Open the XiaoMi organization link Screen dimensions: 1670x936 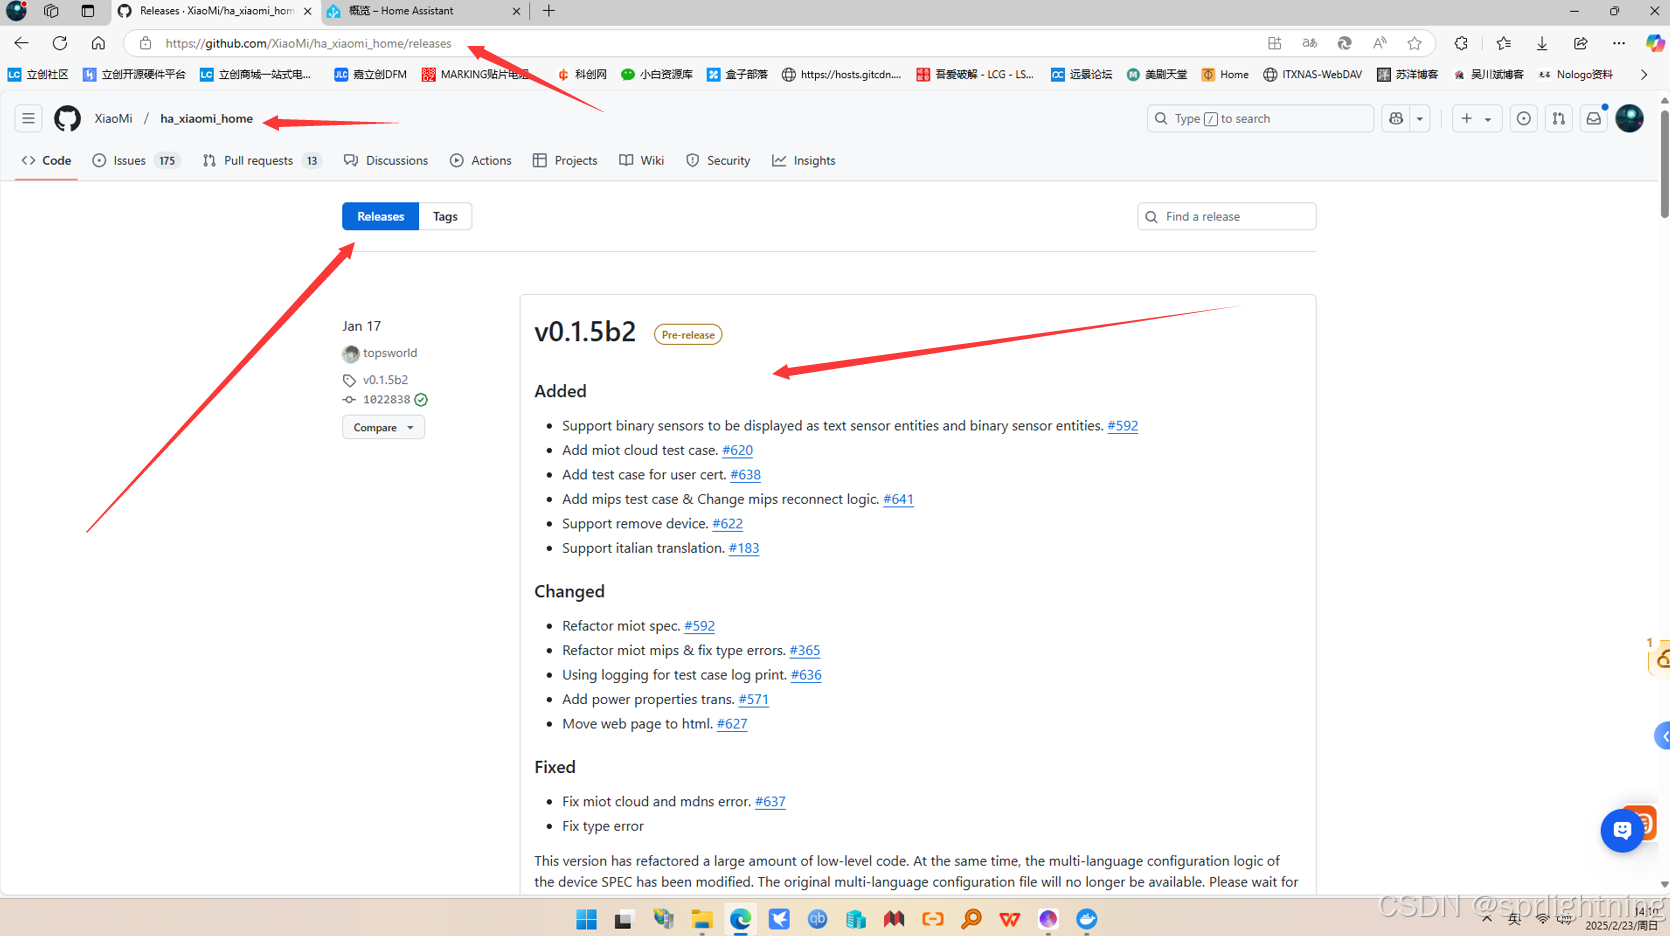pyautogui.click(x=113, y=118)
